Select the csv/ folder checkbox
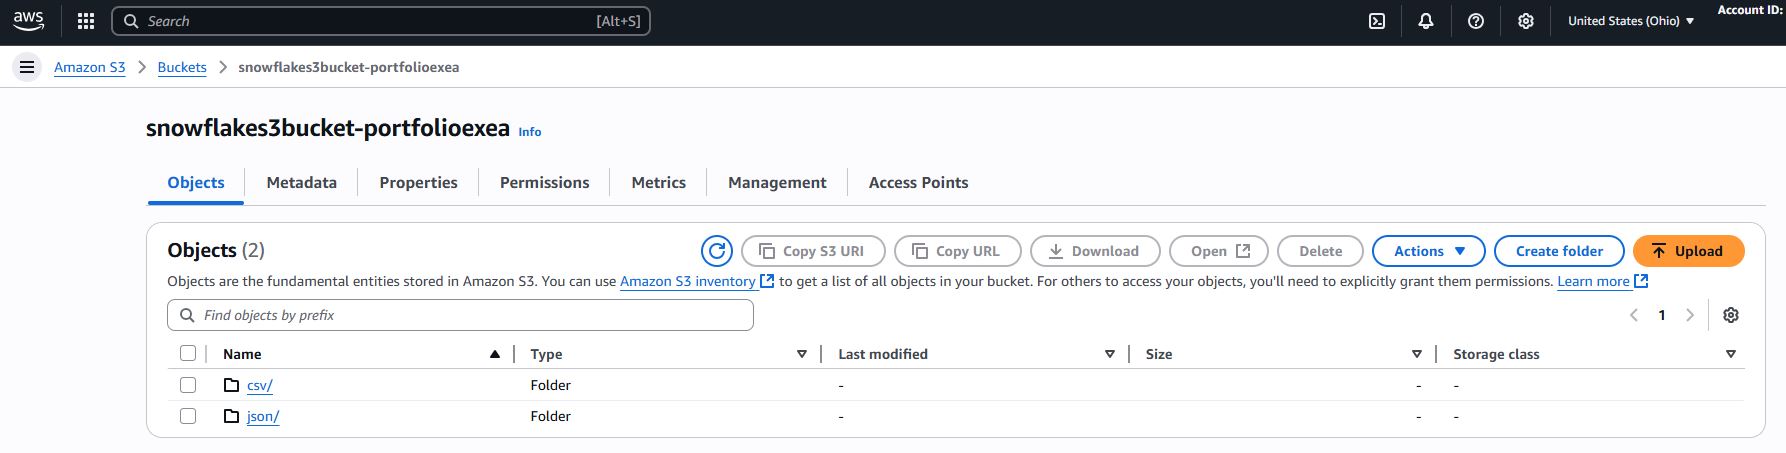 click(x=188, y=385)
